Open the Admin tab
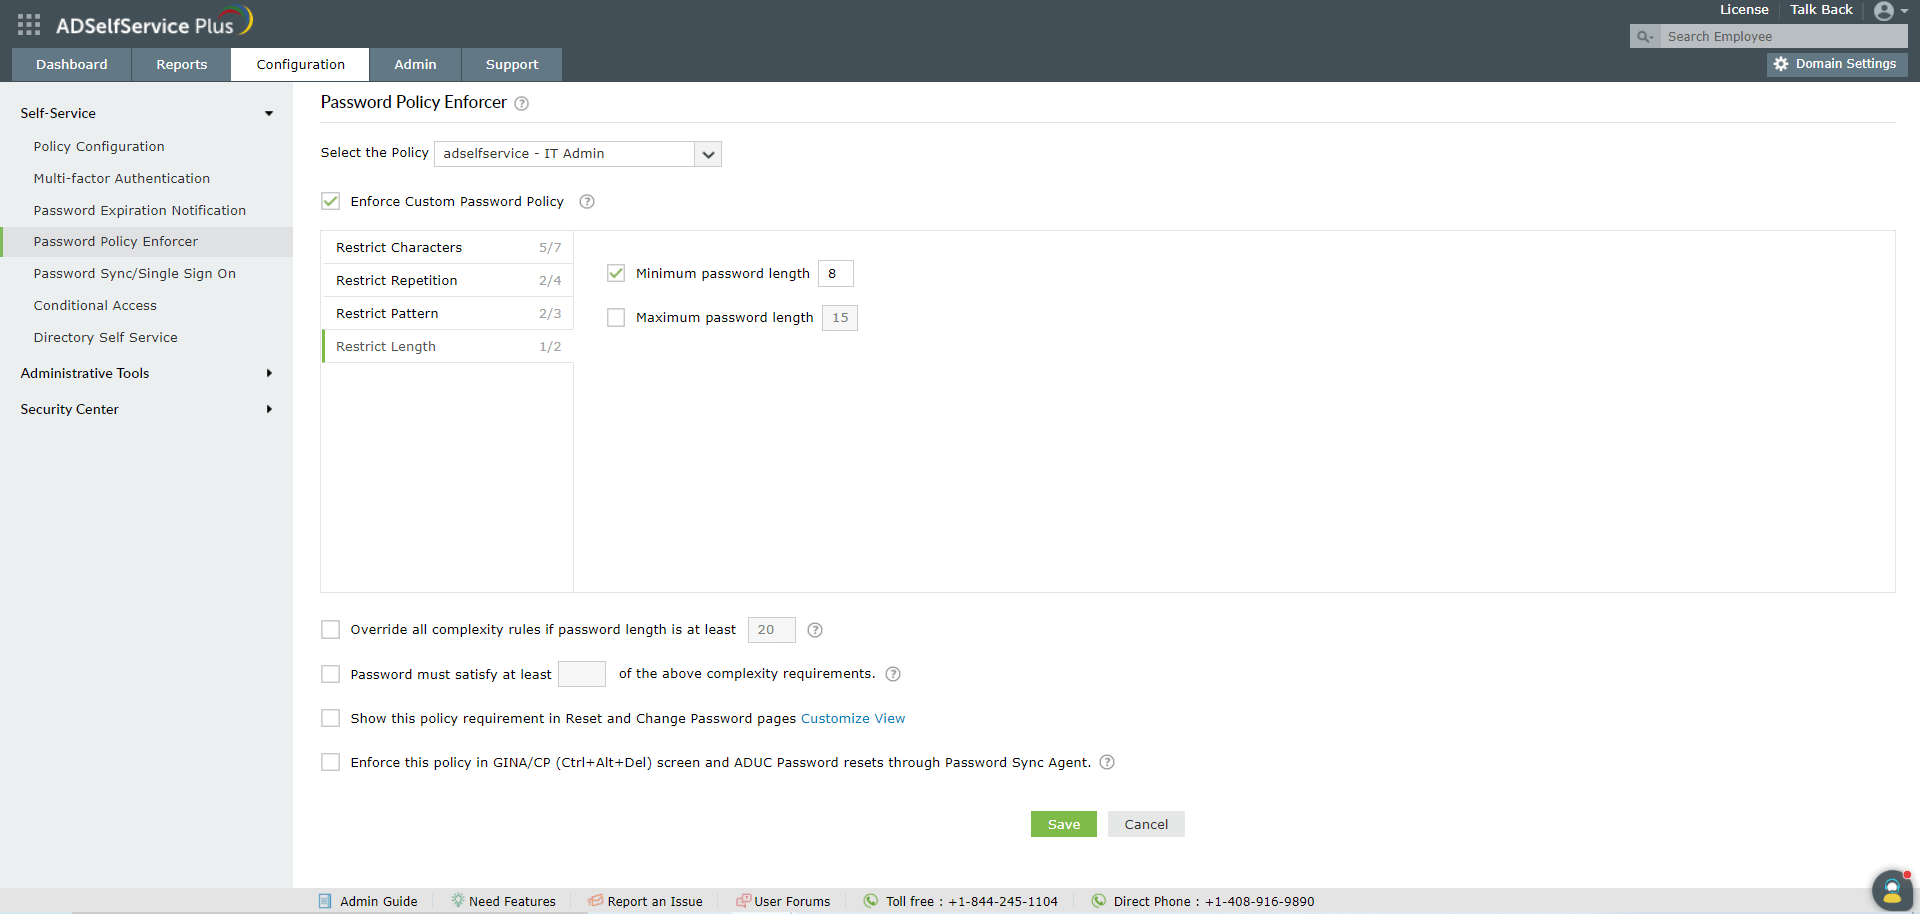 point(415,64)
